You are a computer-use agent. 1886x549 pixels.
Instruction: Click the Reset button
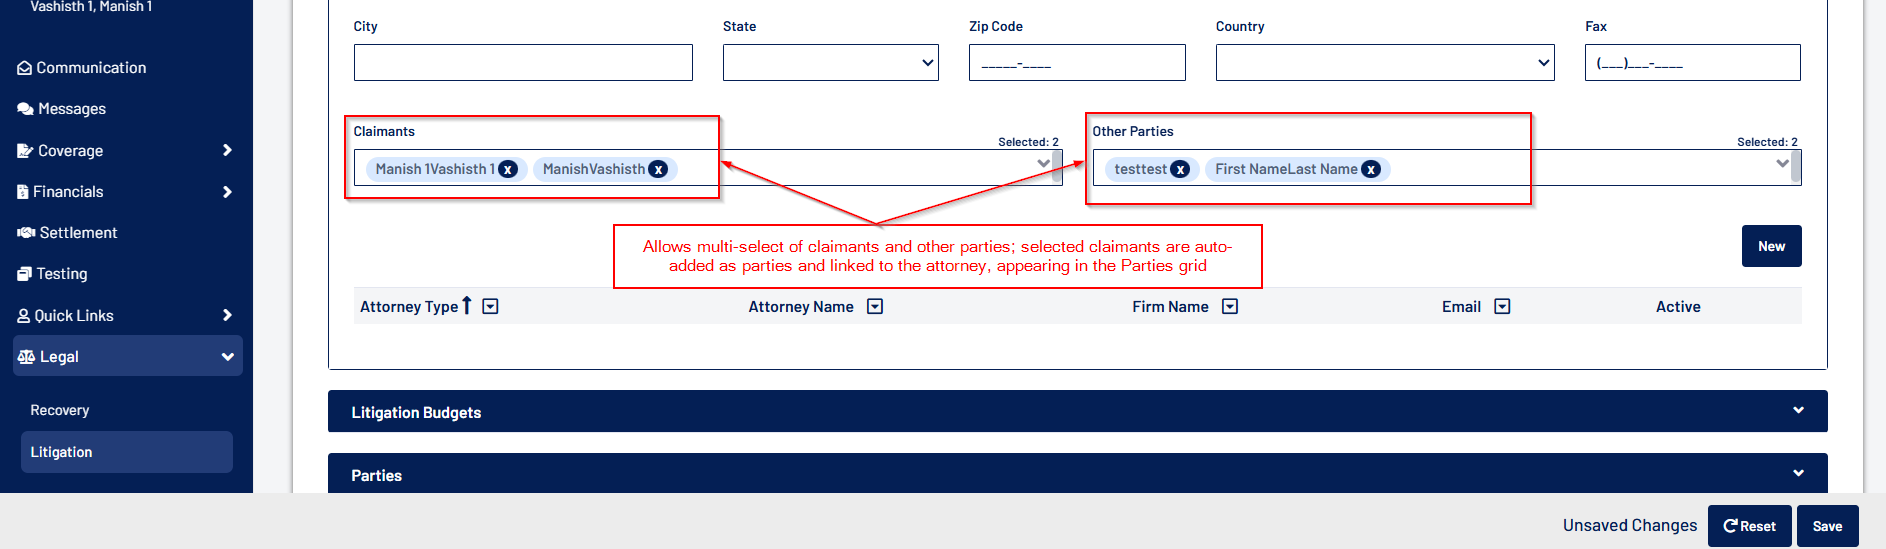click(1749, 526)
